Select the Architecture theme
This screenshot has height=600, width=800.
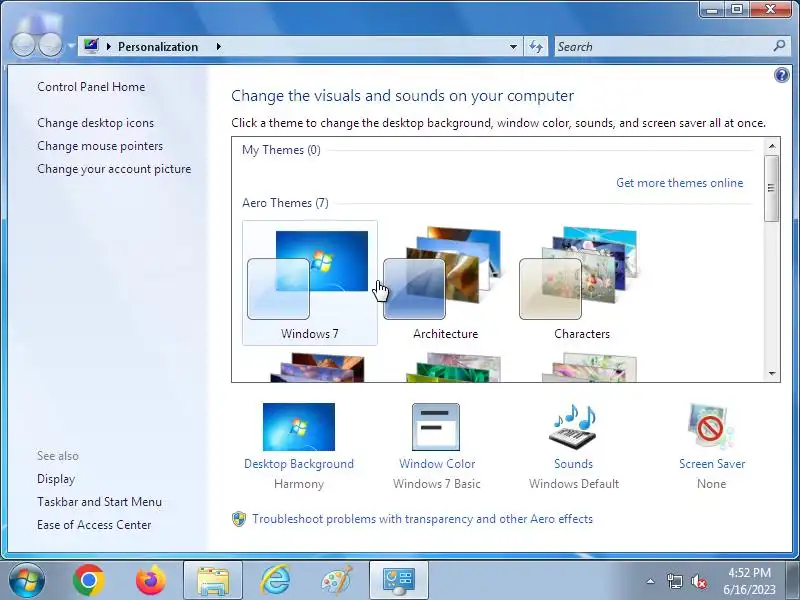click(445, 283)
